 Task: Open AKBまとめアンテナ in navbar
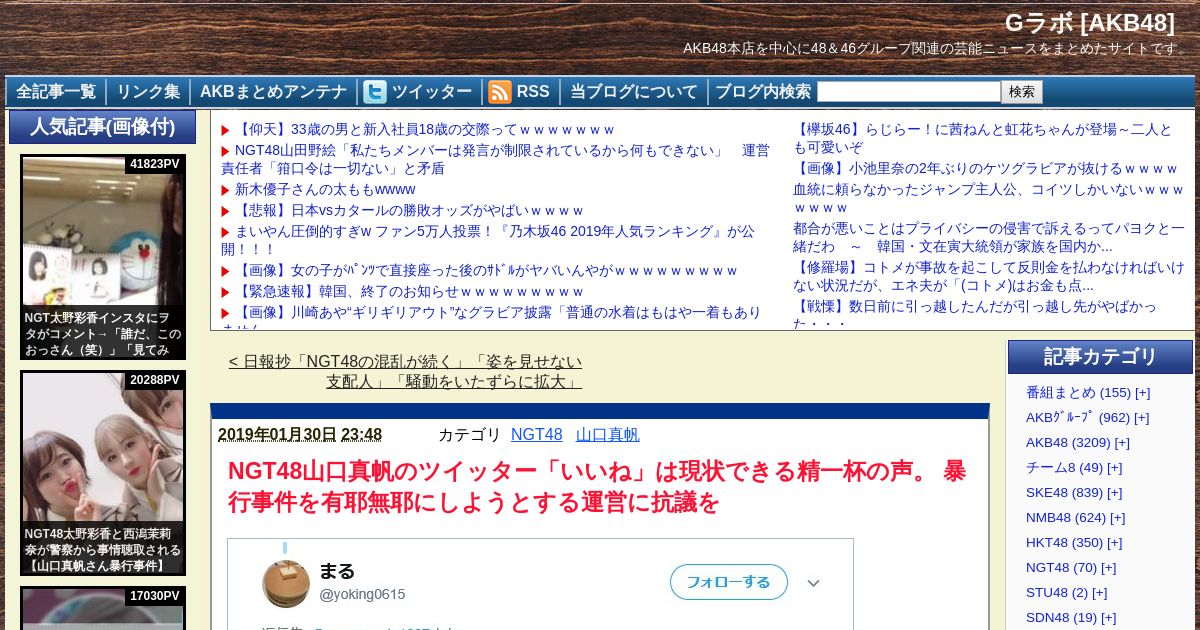click(273, 92)
